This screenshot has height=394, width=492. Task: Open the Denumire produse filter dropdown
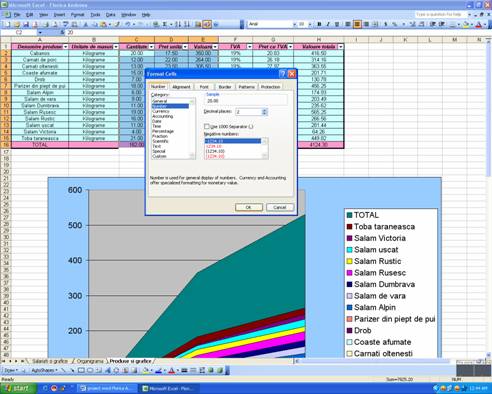click(65, 47)
